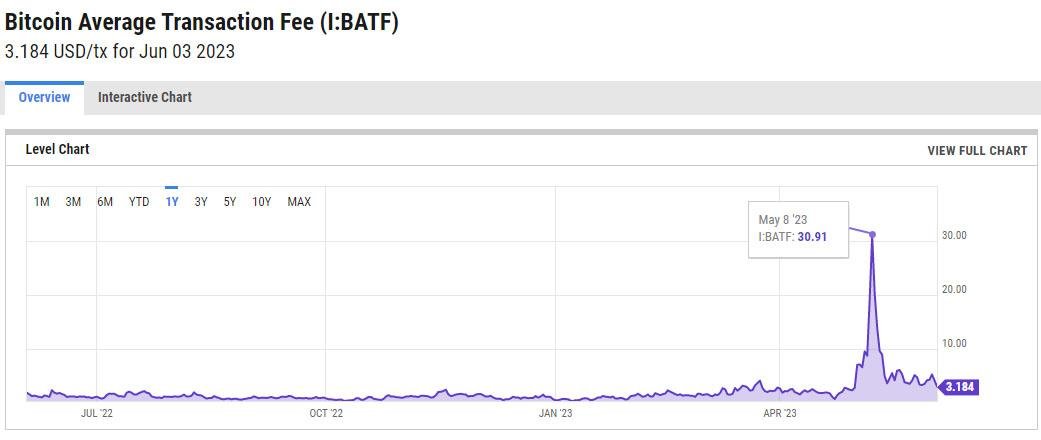
Task: Select the 6M time range
Action: pyautogui.click(x=105, y=202)
